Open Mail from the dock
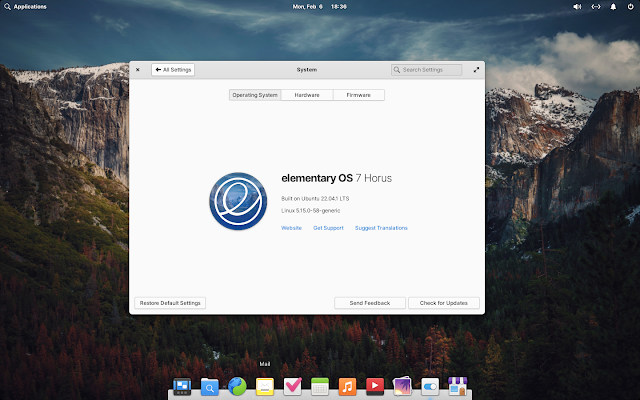The height and width of the screenshot is (400, 640). 264,386
